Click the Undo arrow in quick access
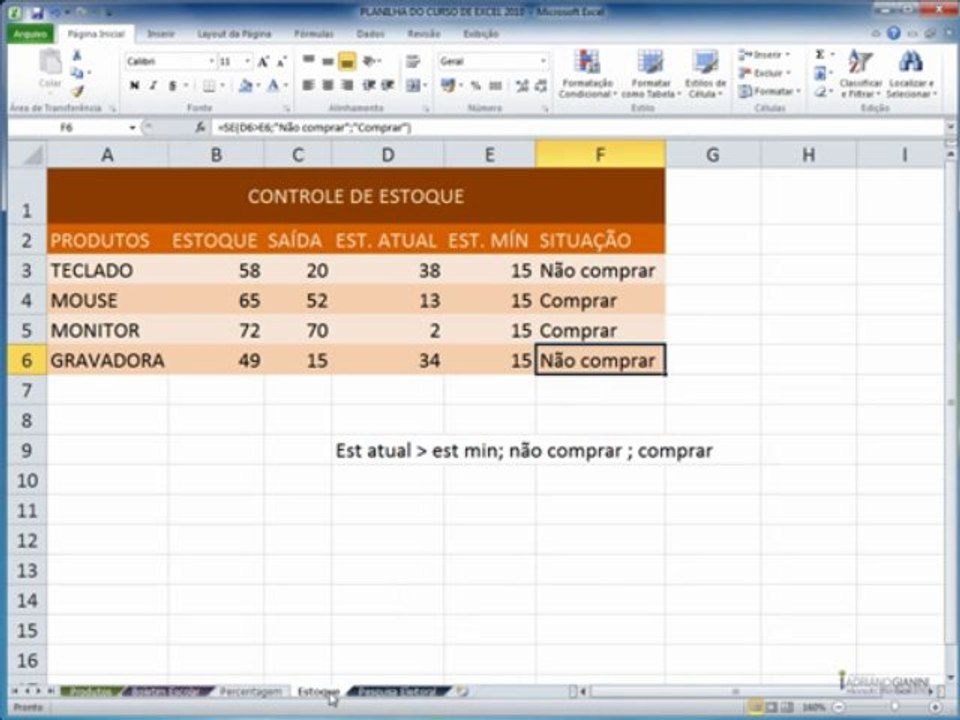The image size is (960, 720). click(56, 12)
